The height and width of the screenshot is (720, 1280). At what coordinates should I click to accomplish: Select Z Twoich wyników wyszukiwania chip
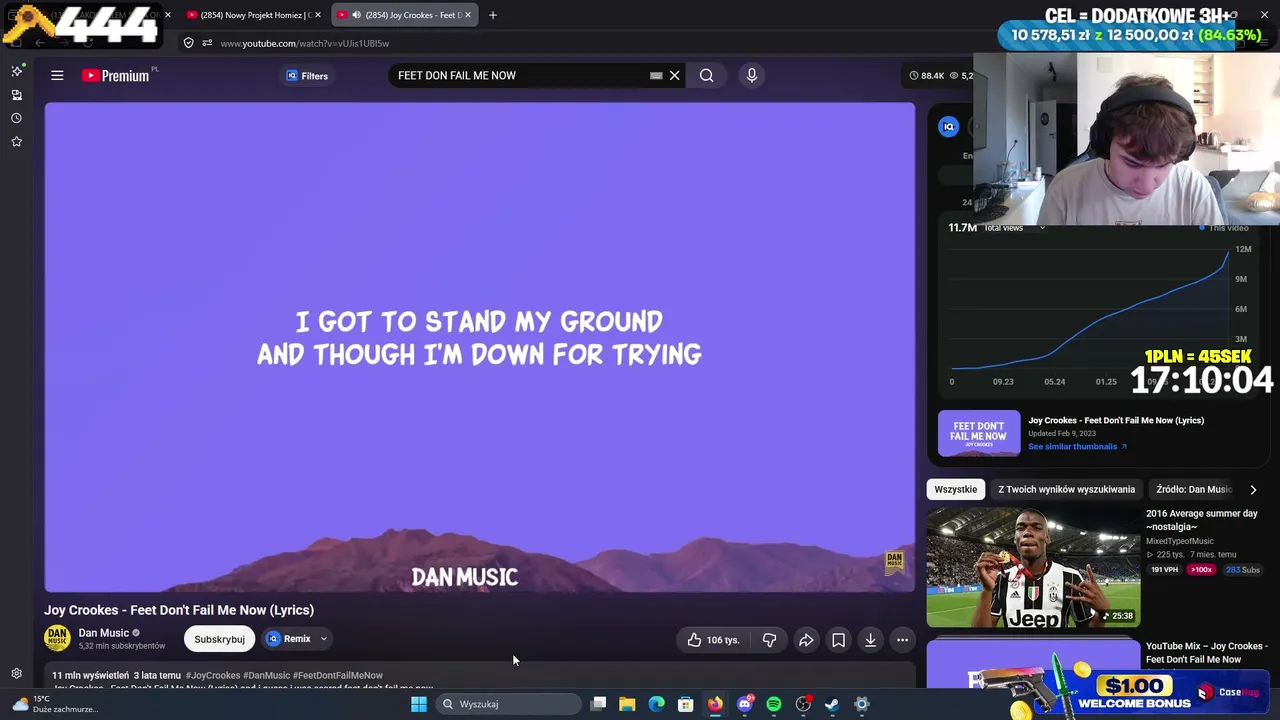tap(1066, 489)
